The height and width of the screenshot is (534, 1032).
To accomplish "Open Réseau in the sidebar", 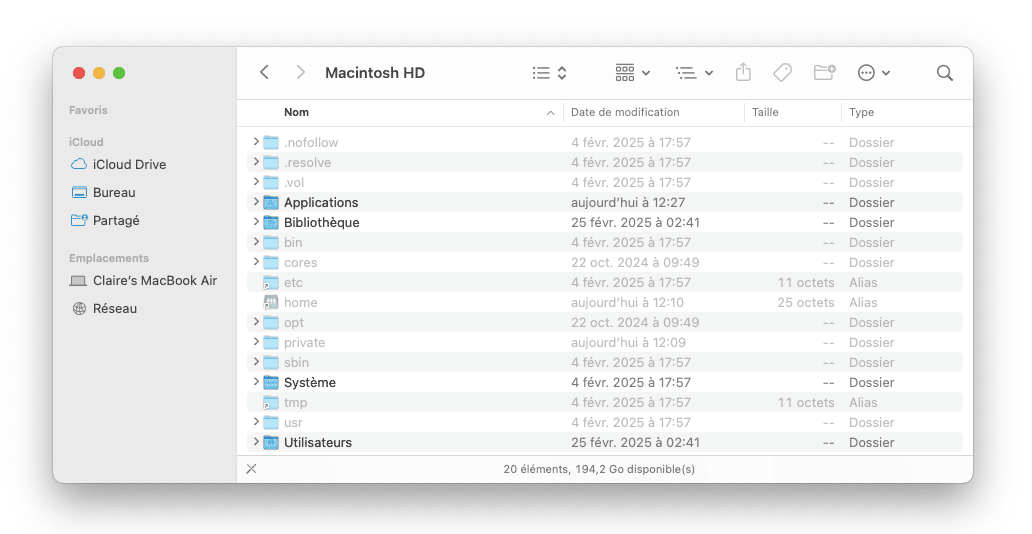I will point(105,308).
